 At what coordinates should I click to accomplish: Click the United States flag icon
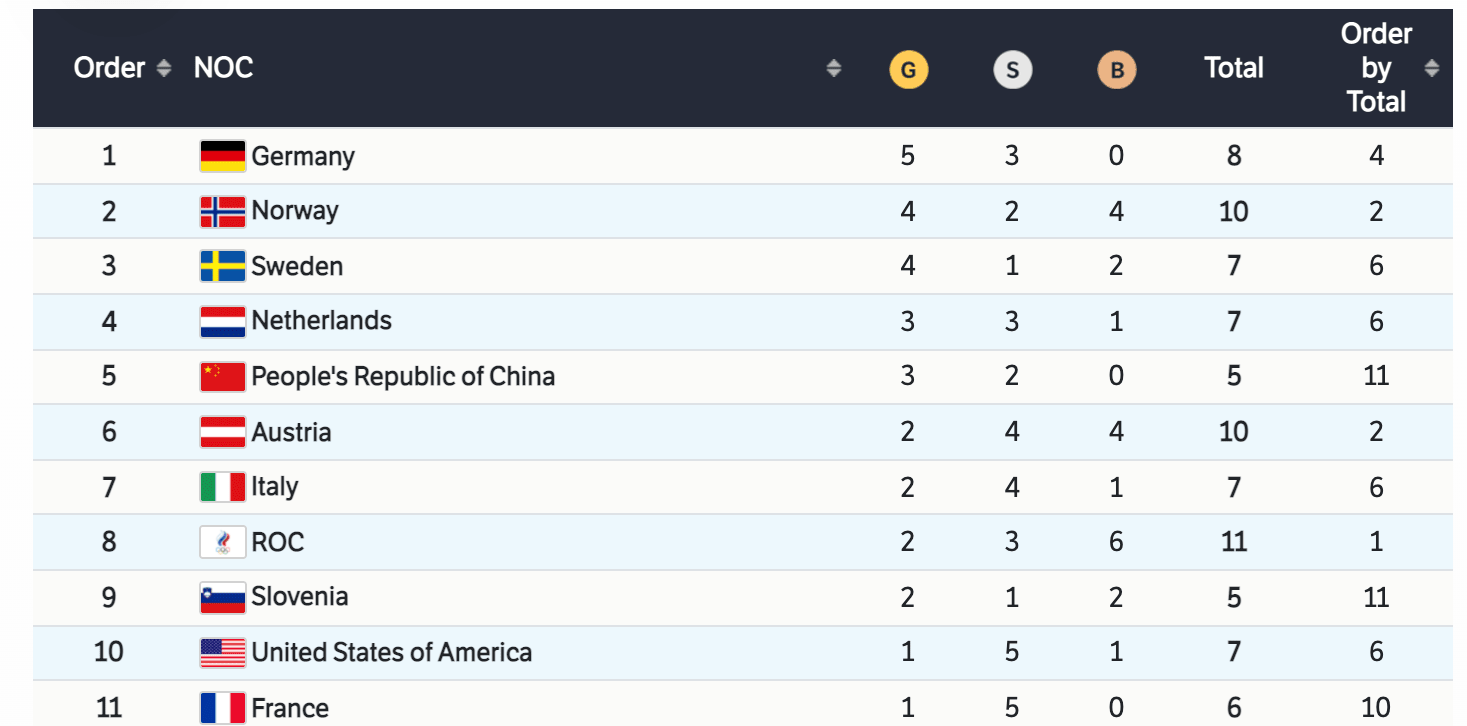click(222, 653)
